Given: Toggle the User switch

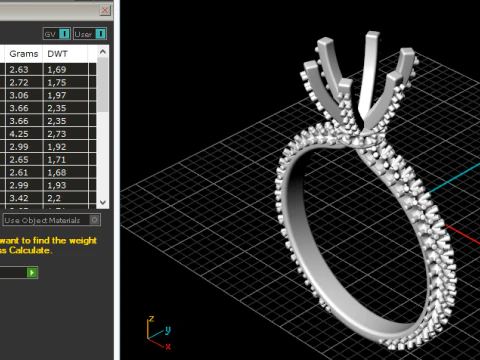Looking at the screenshot, I should coord(90,34).
